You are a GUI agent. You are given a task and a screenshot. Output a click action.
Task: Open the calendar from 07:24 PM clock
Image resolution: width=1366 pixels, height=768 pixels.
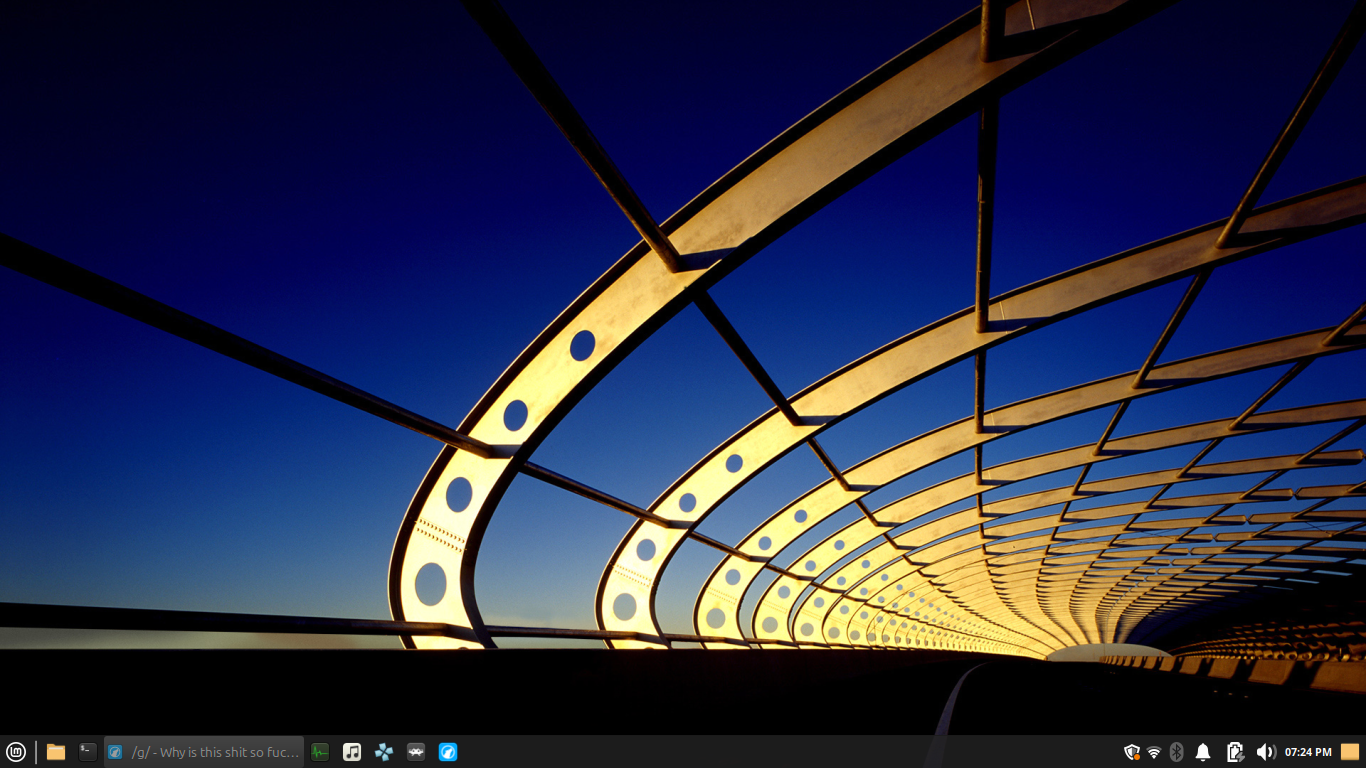click(1308, 752)
